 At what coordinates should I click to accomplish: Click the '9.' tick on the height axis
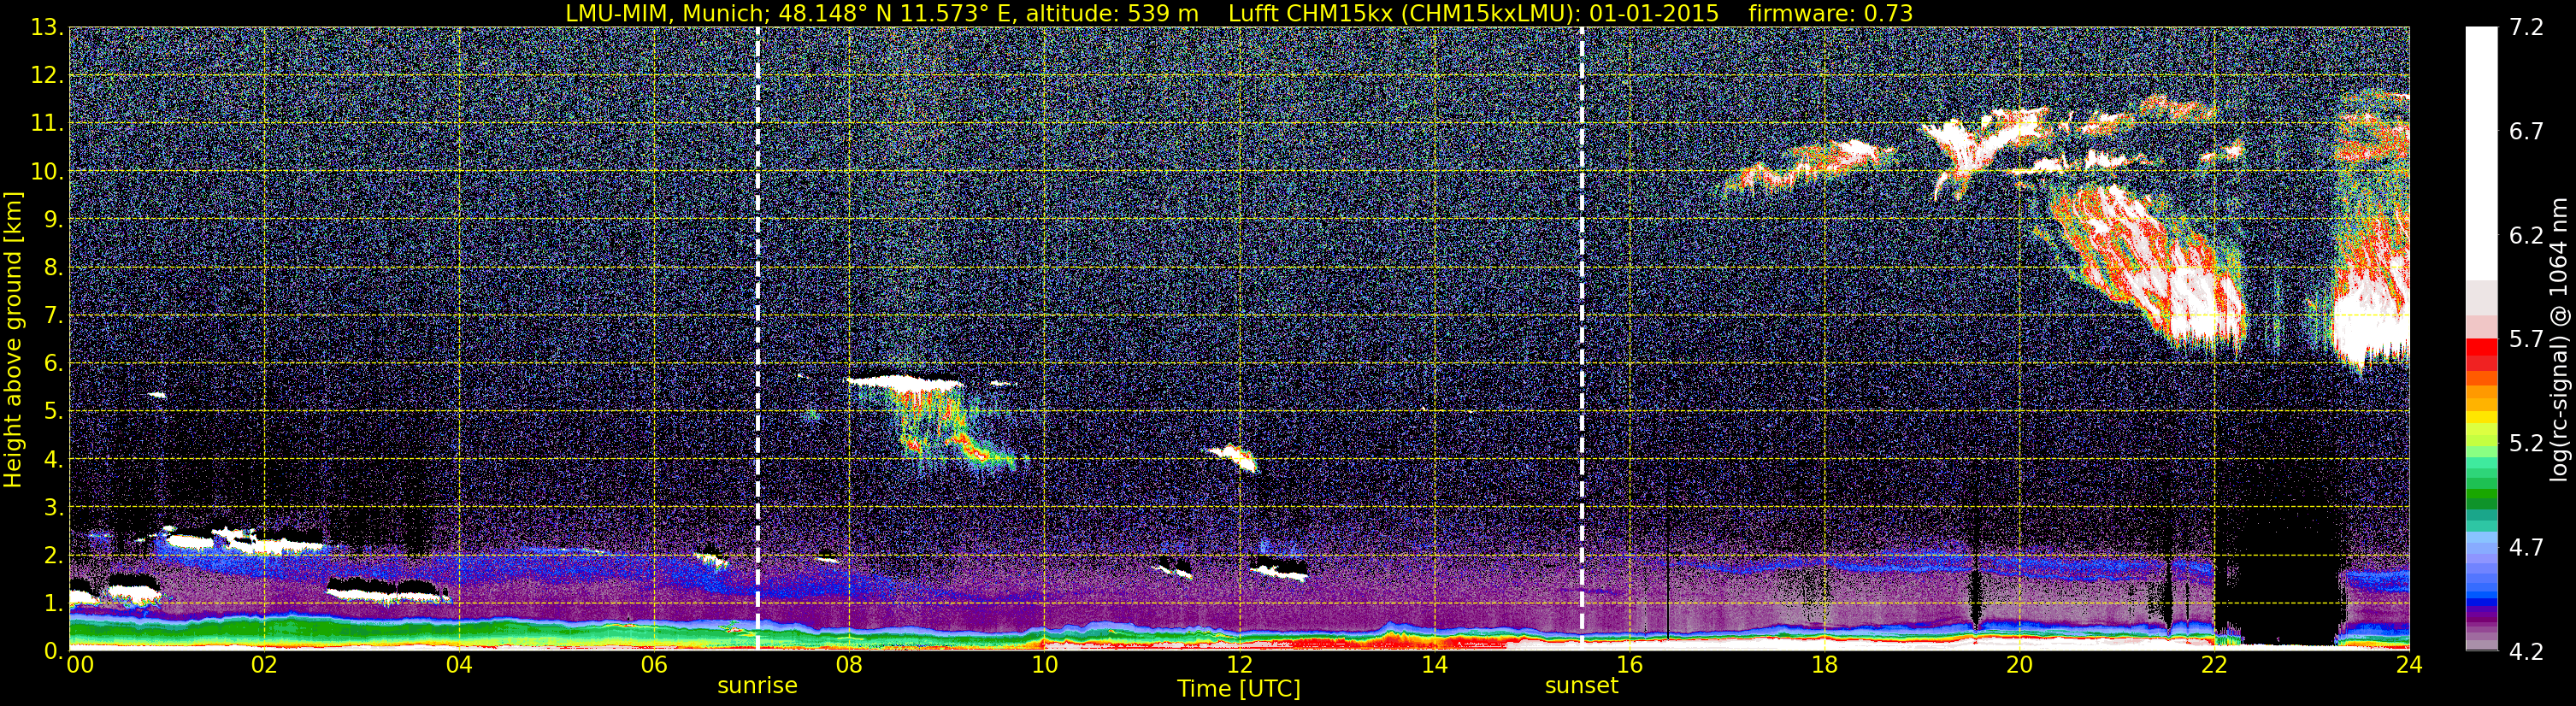point(53,220)
